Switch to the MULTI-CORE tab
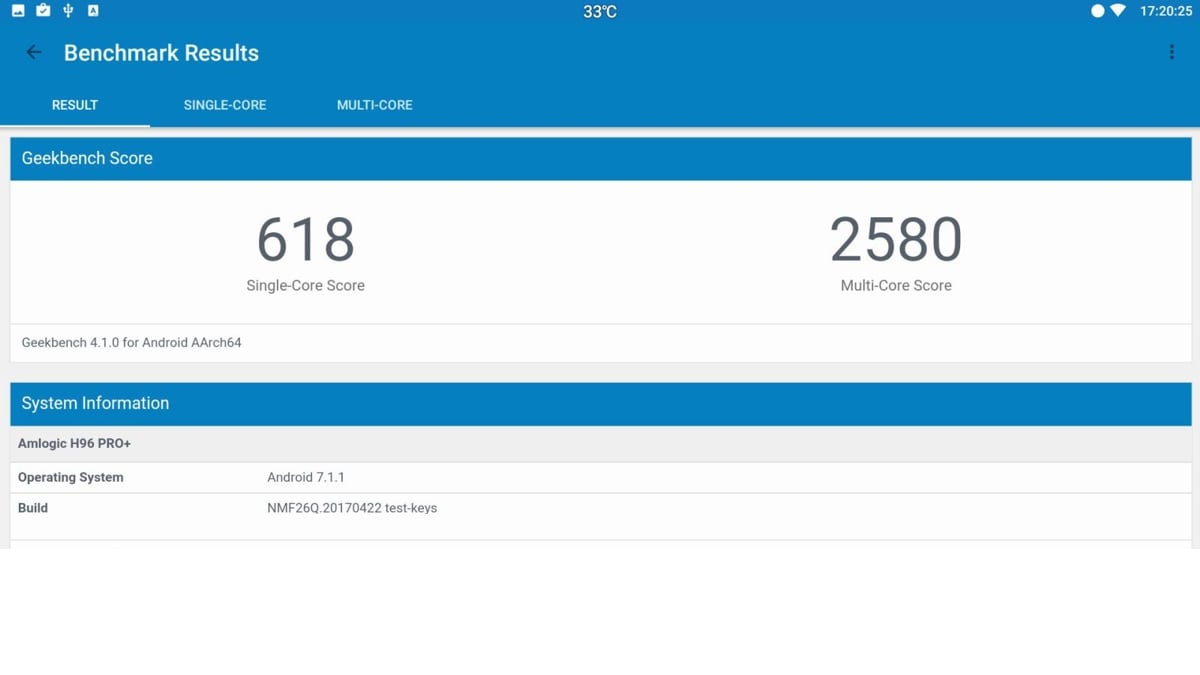The image size is (1200, 675). coord(374,104)
